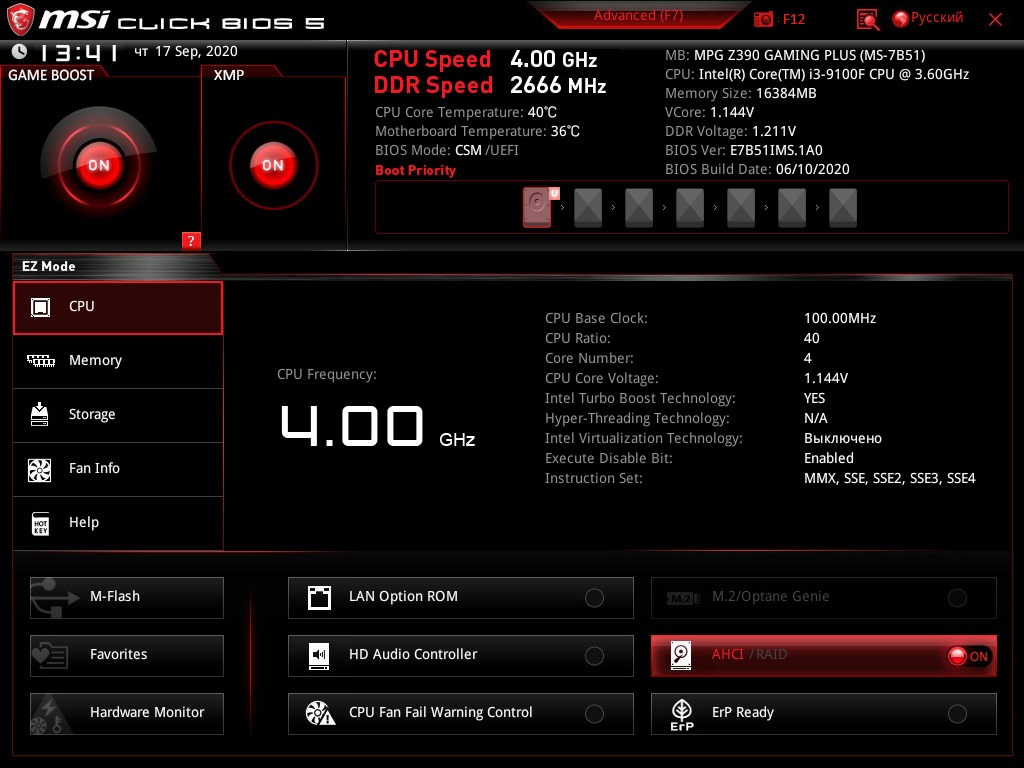Click the CPU chip icon
Screen dimensions: 1024x768
[x=40, y=307]
